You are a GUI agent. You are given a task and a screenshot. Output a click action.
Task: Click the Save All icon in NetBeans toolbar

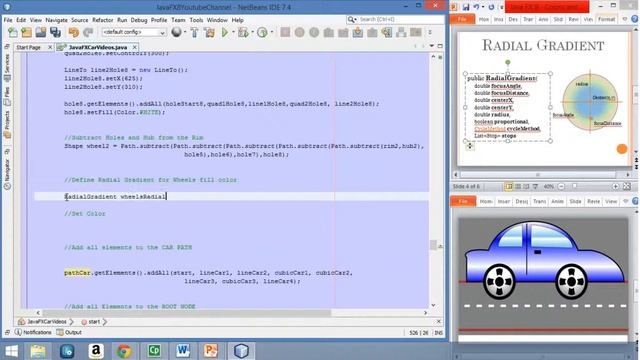click(x=56, y=32)
